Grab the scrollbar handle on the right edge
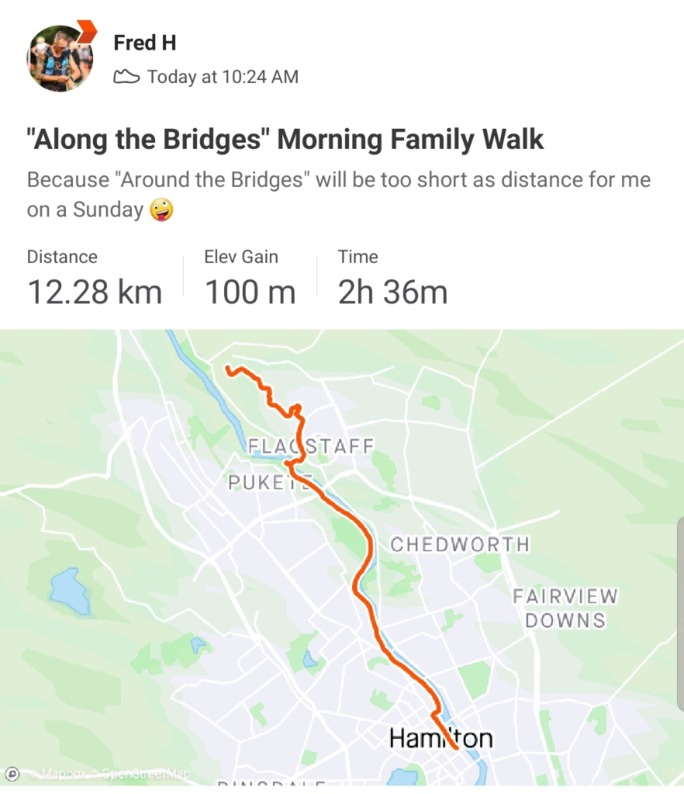 click(x=680, y=615)
